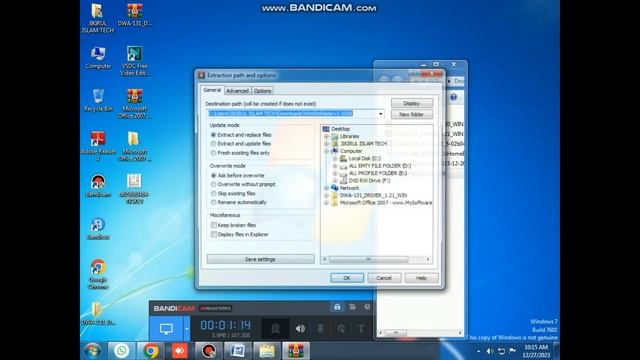Open the Windows Start menu

(93, 351)
